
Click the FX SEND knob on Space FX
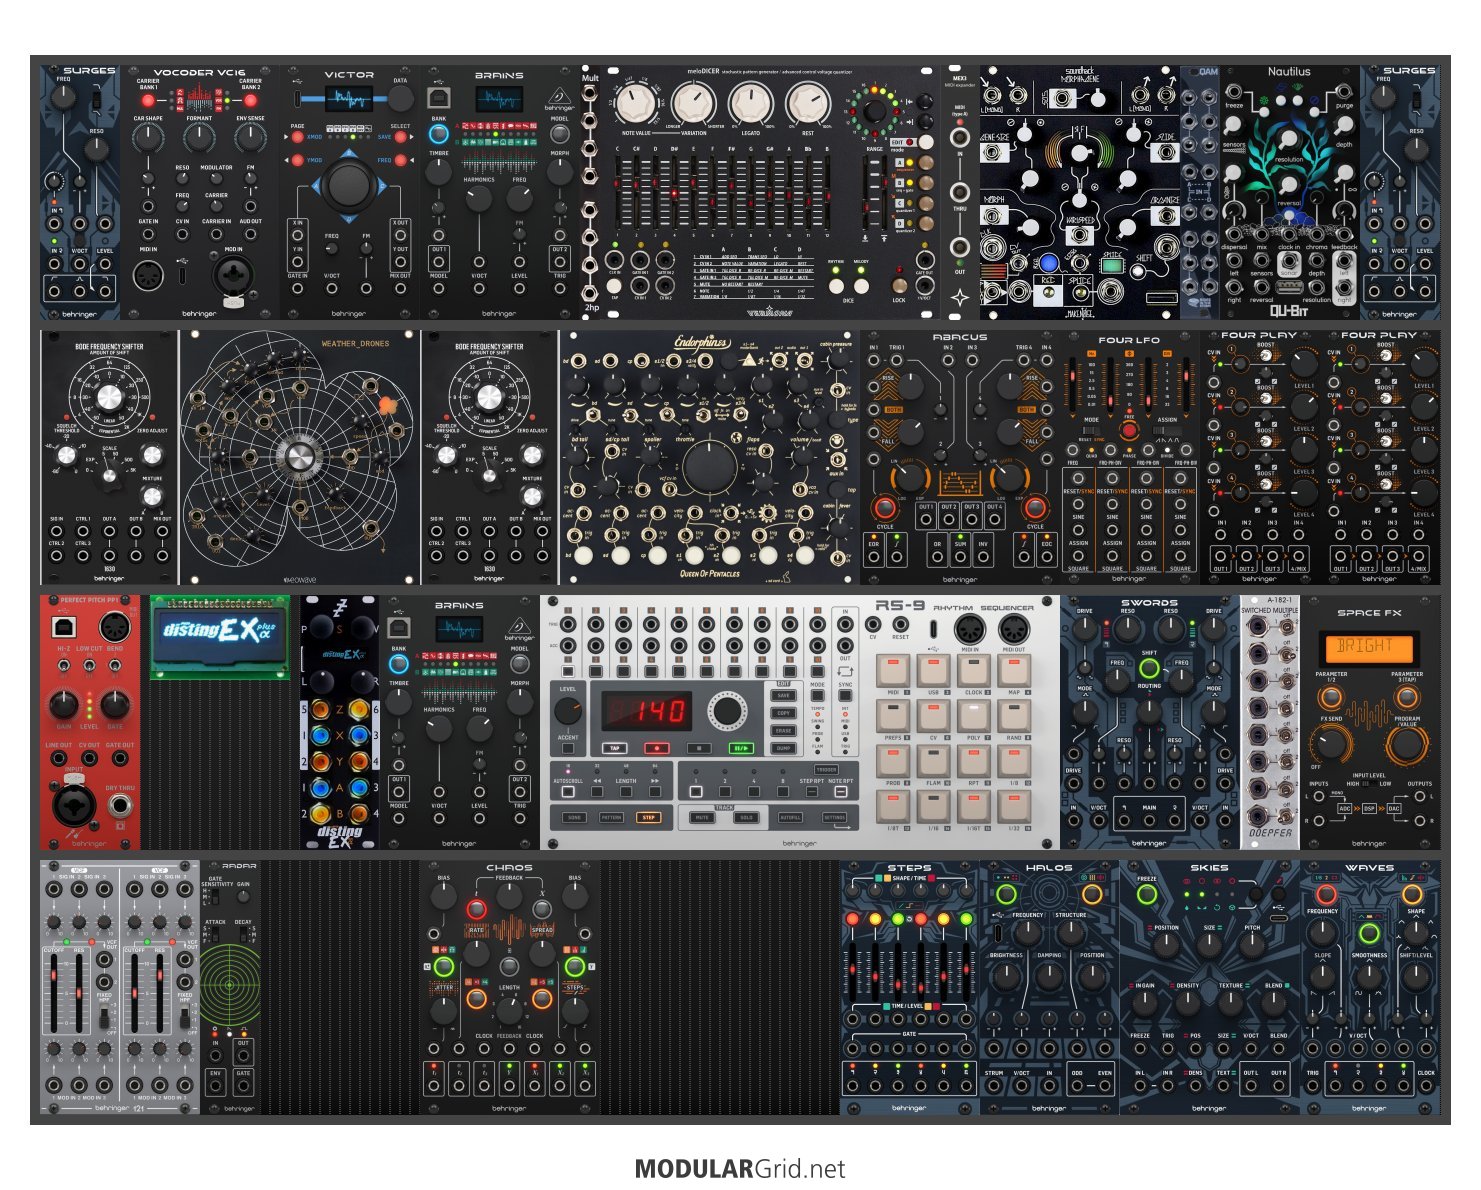coord(1331,743)
